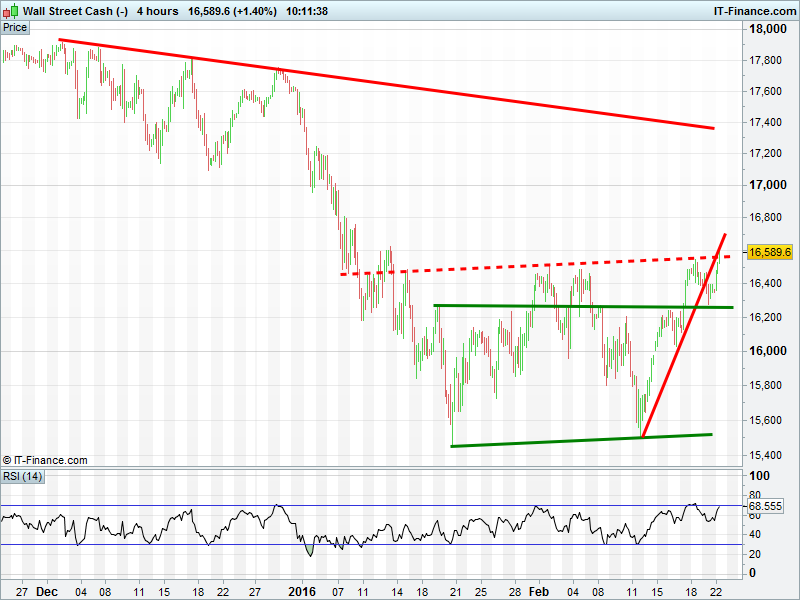Click the 16,400 price axis label
Screen dimensions: 800x600
[x=765, y=283]
